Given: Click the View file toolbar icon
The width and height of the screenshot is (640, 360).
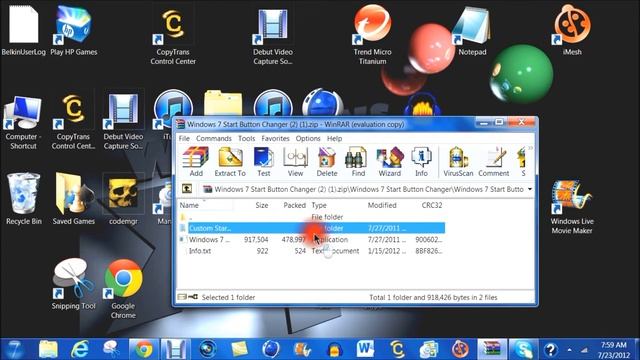Looking at the screenshot, I should (295, 162).
